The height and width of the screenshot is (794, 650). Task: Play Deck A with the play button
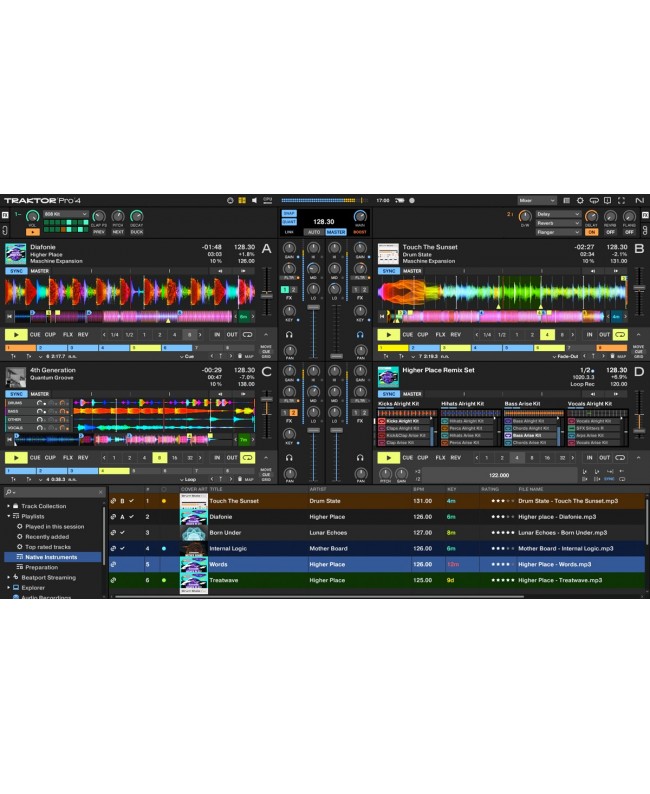click(16, 335)
